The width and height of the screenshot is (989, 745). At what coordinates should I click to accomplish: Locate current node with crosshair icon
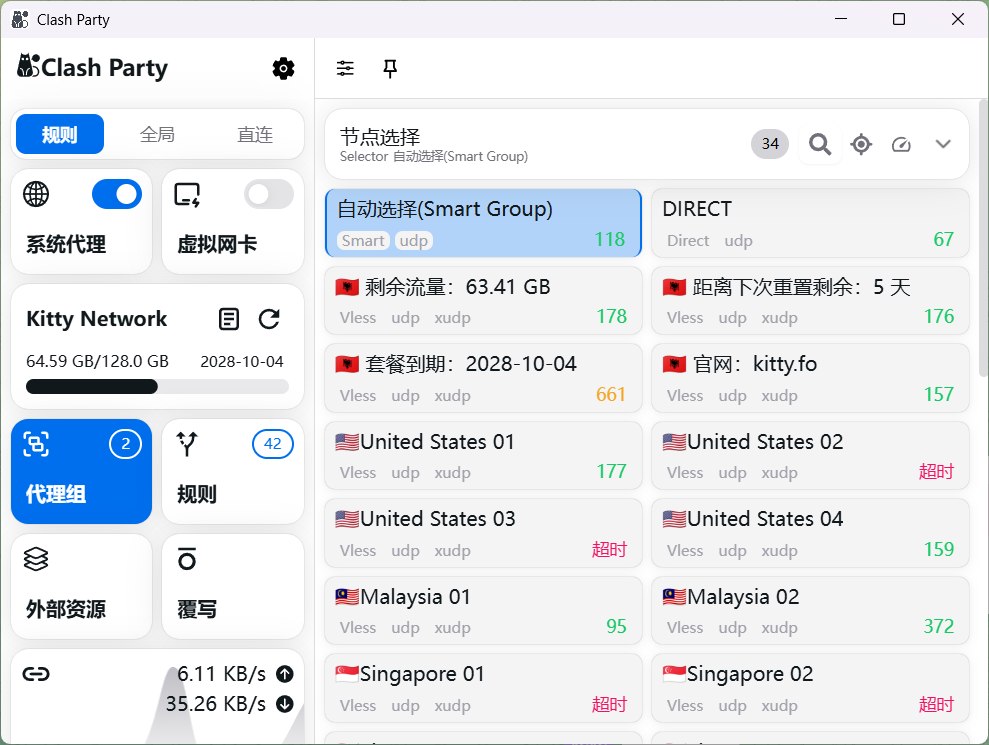[861, 144]
